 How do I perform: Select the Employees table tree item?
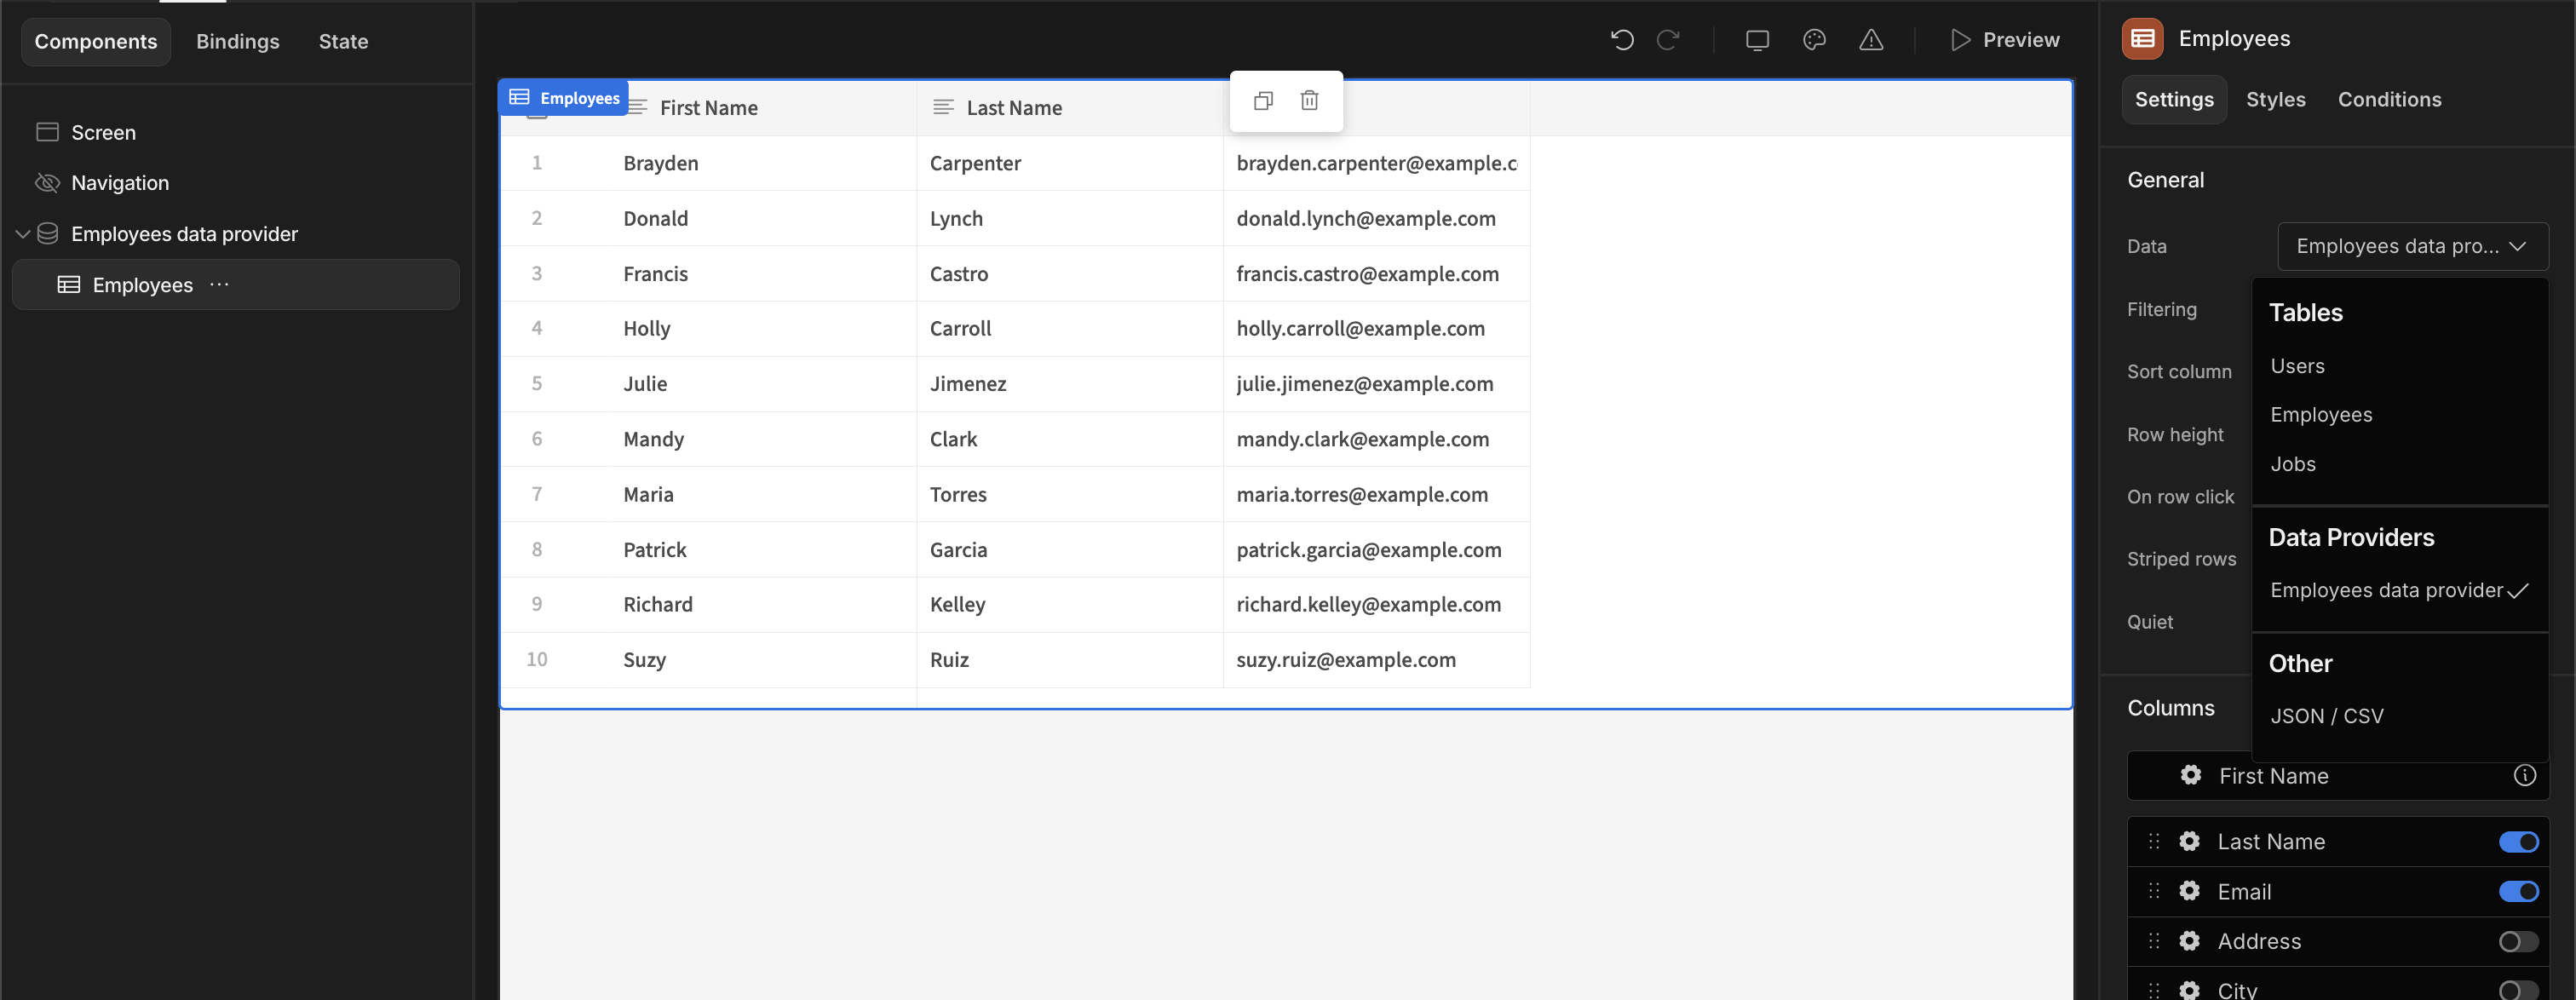point(236,285)
